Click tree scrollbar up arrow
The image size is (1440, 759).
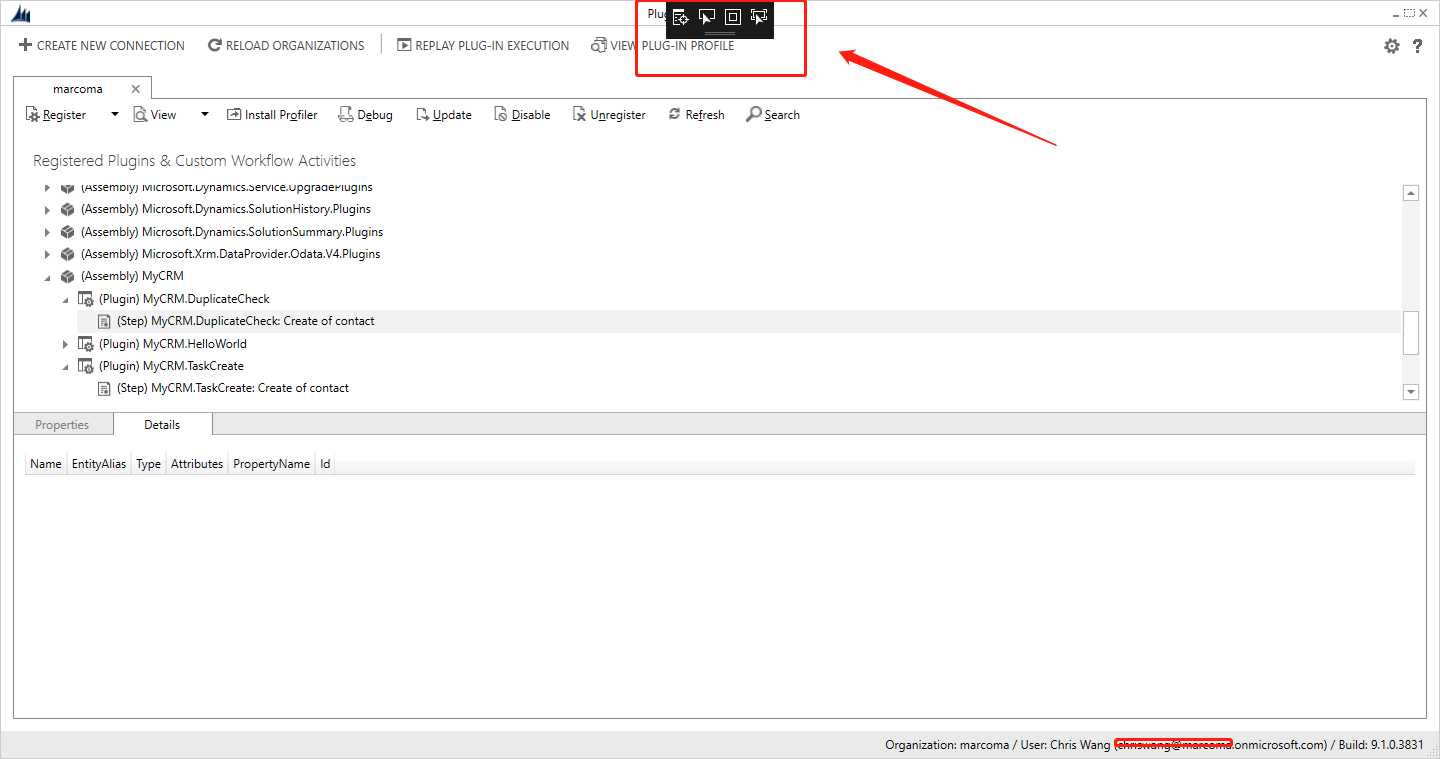tap(1411, 193)
